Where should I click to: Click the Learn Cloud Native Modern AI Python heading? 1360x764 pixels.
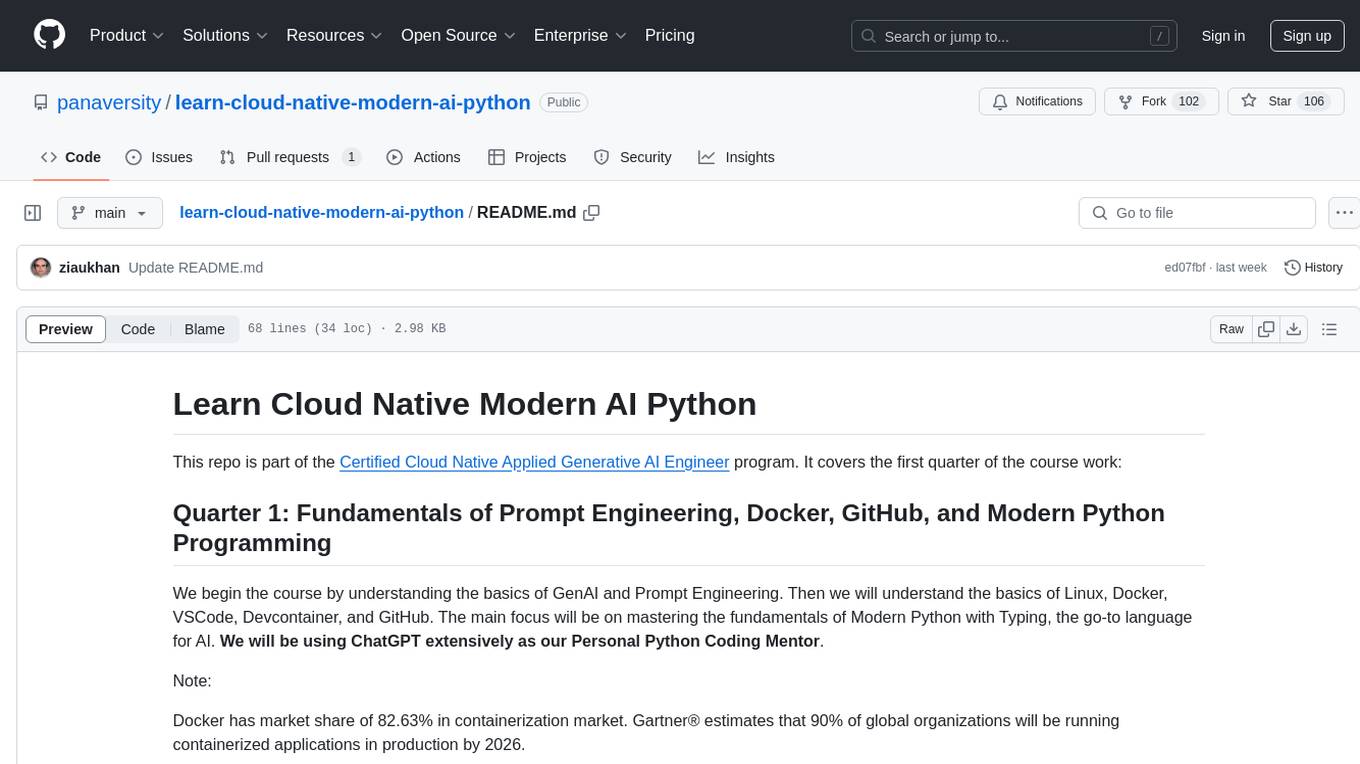464,404
